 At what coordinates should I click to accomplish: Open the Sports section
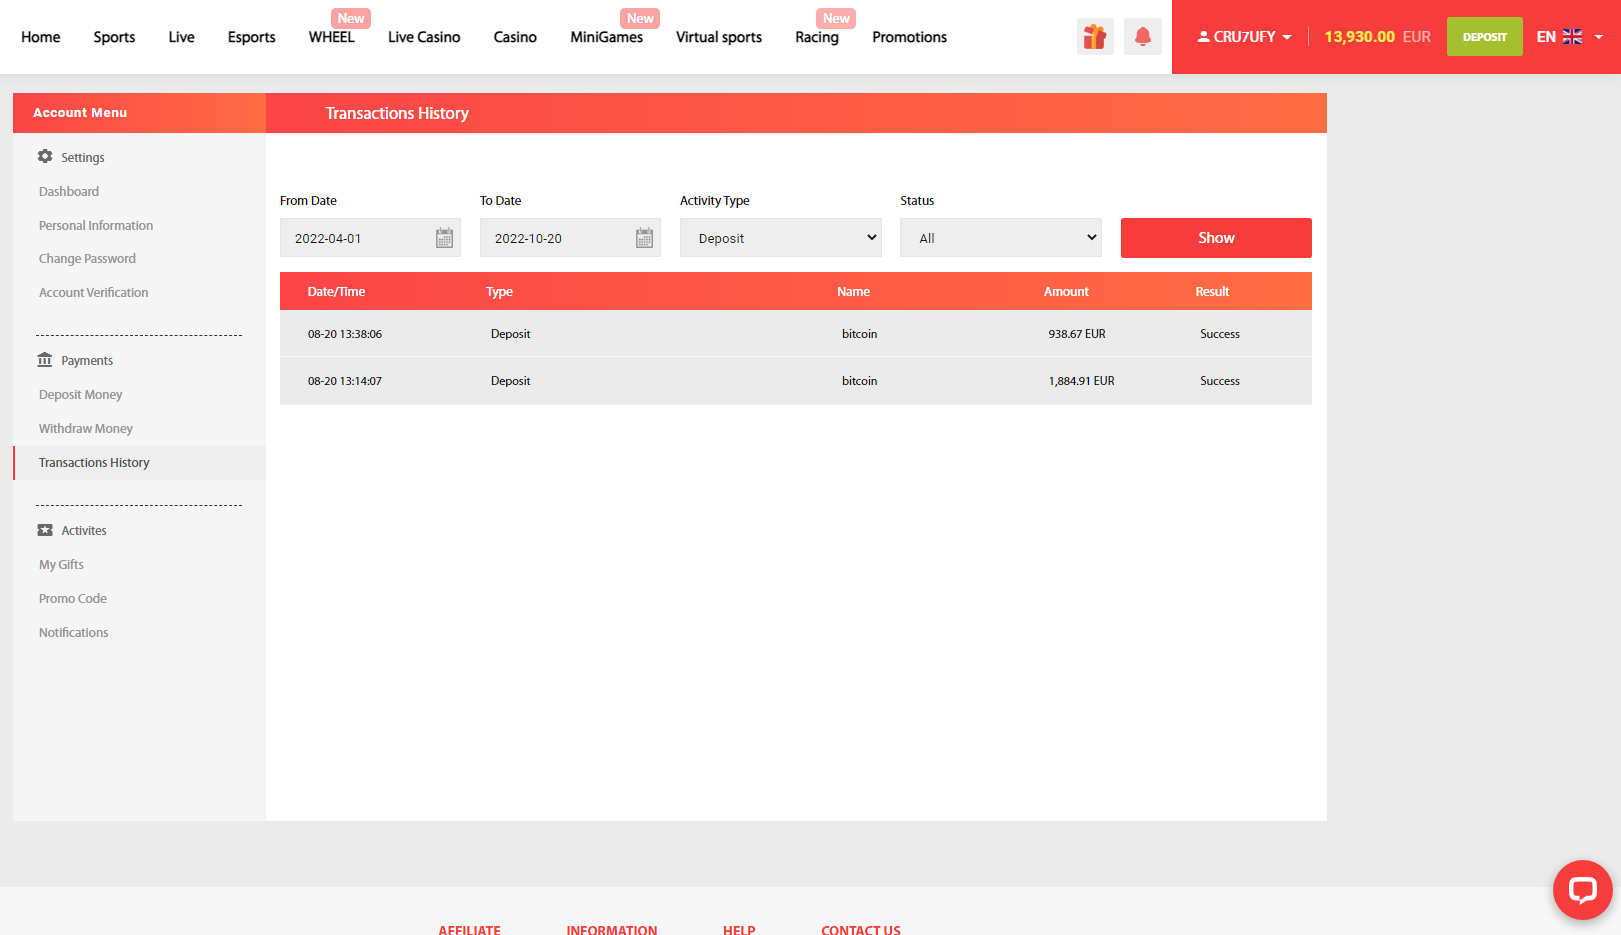(x=114, y=37)
